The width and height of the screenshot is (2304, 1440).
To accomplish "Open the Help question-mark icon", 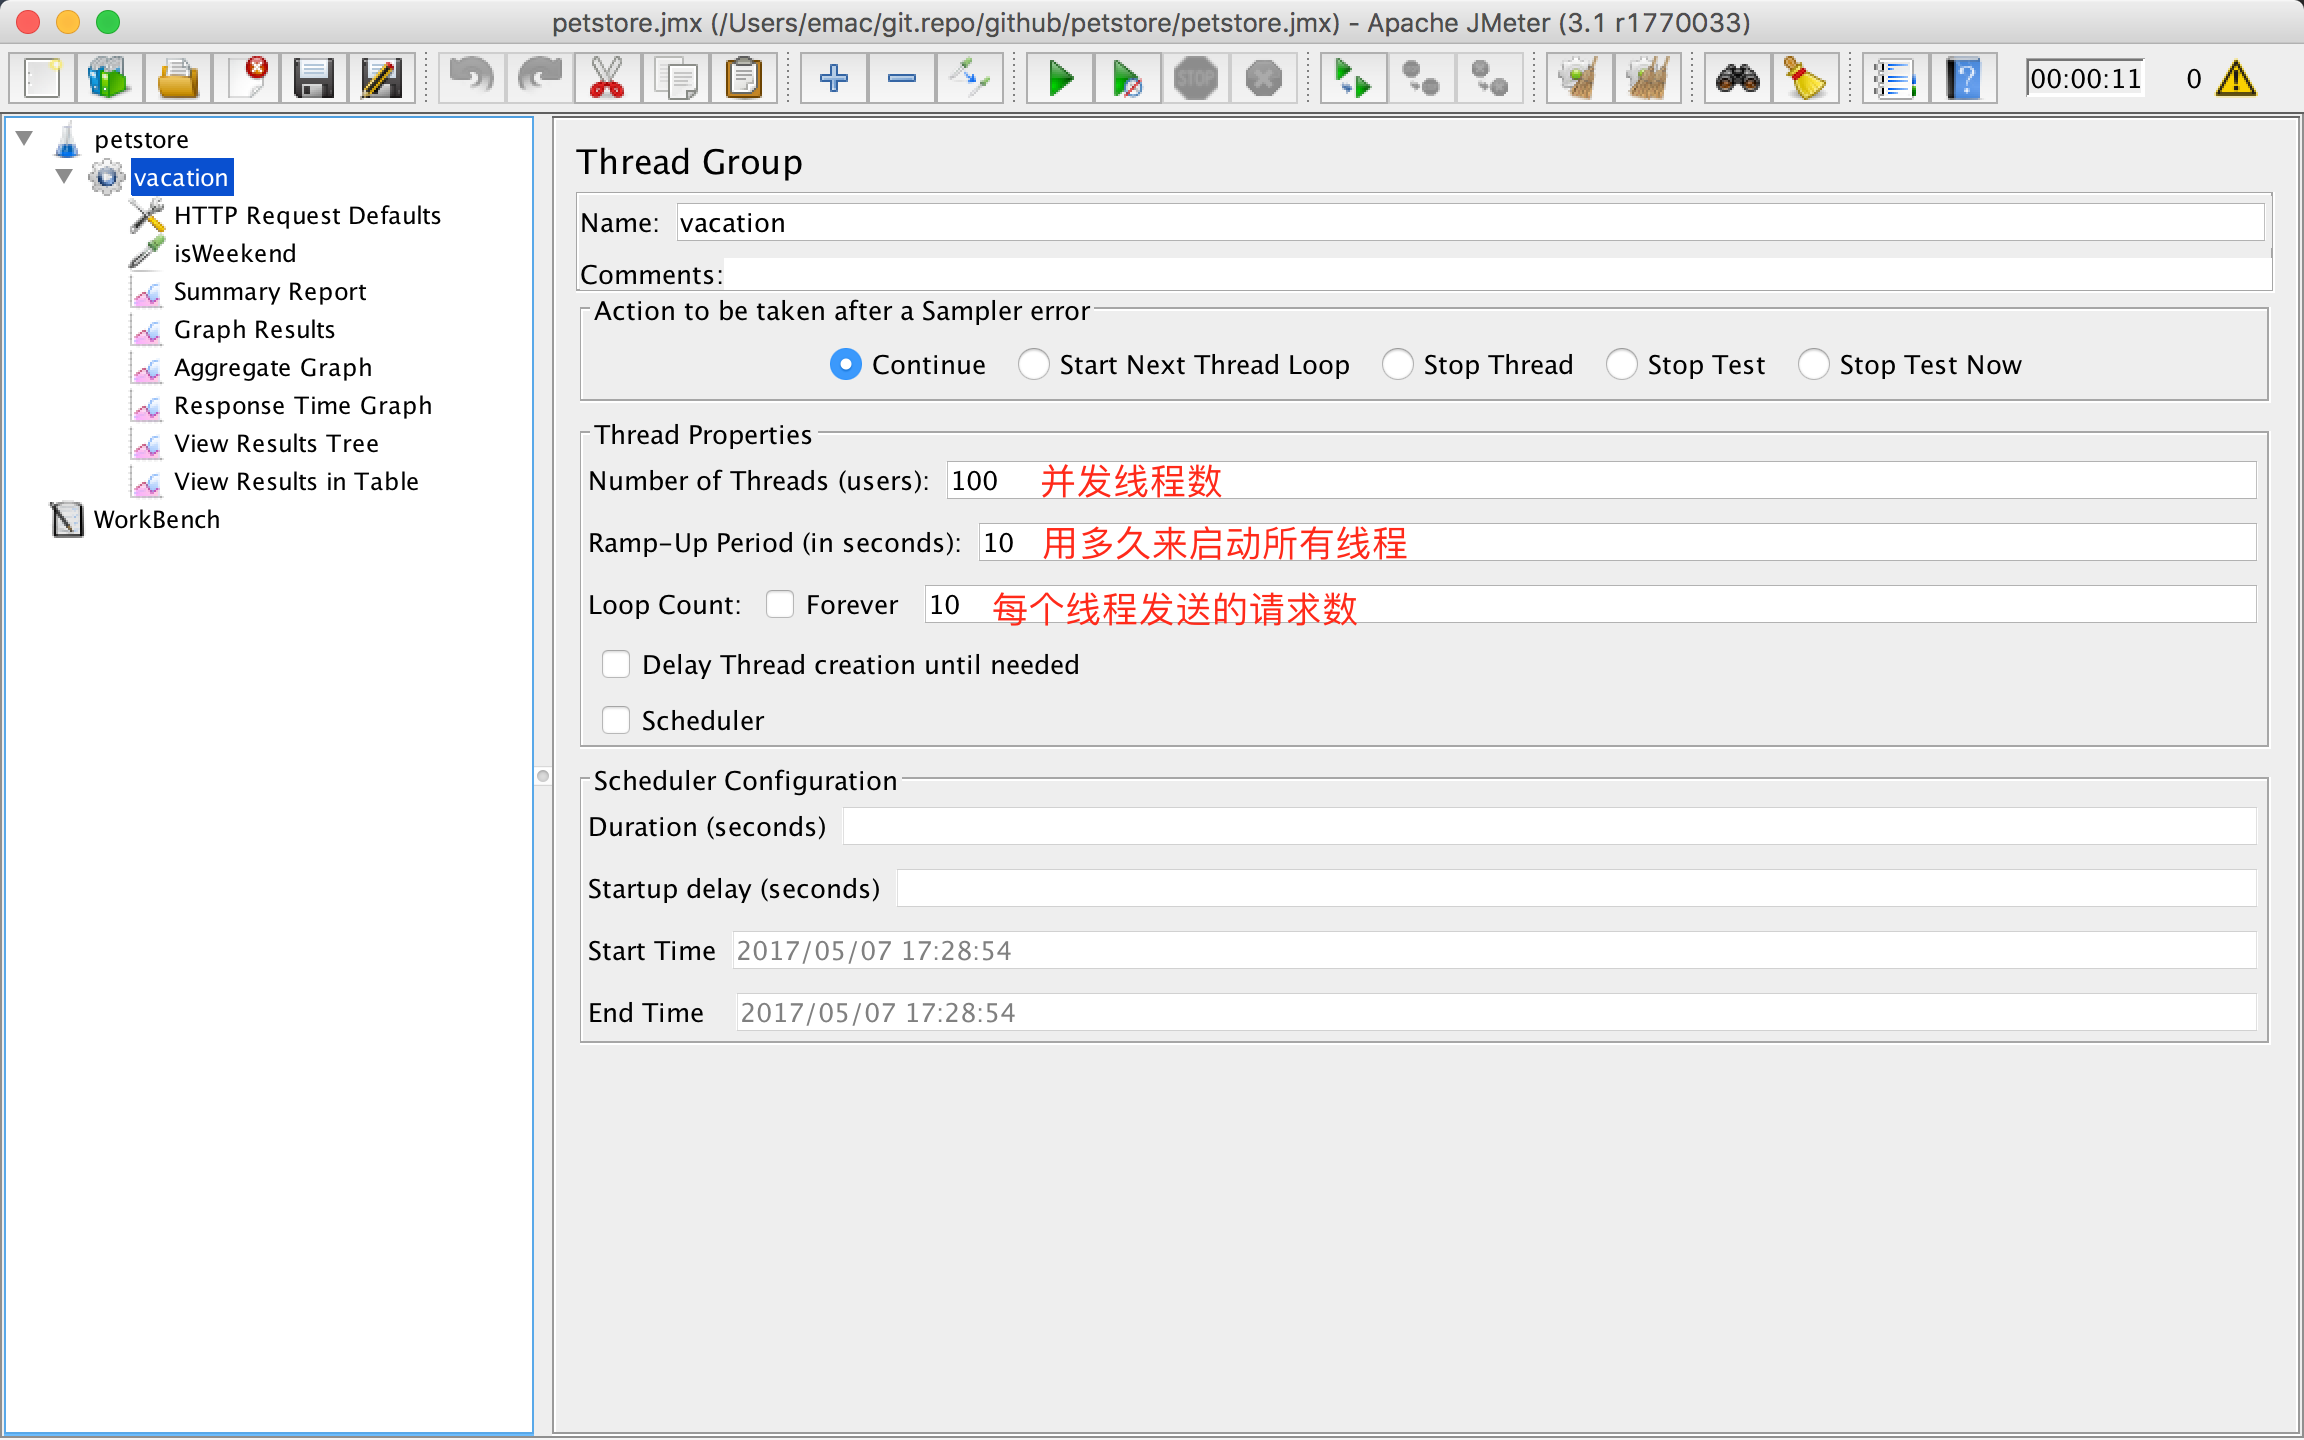I will tap(1963, 78).
